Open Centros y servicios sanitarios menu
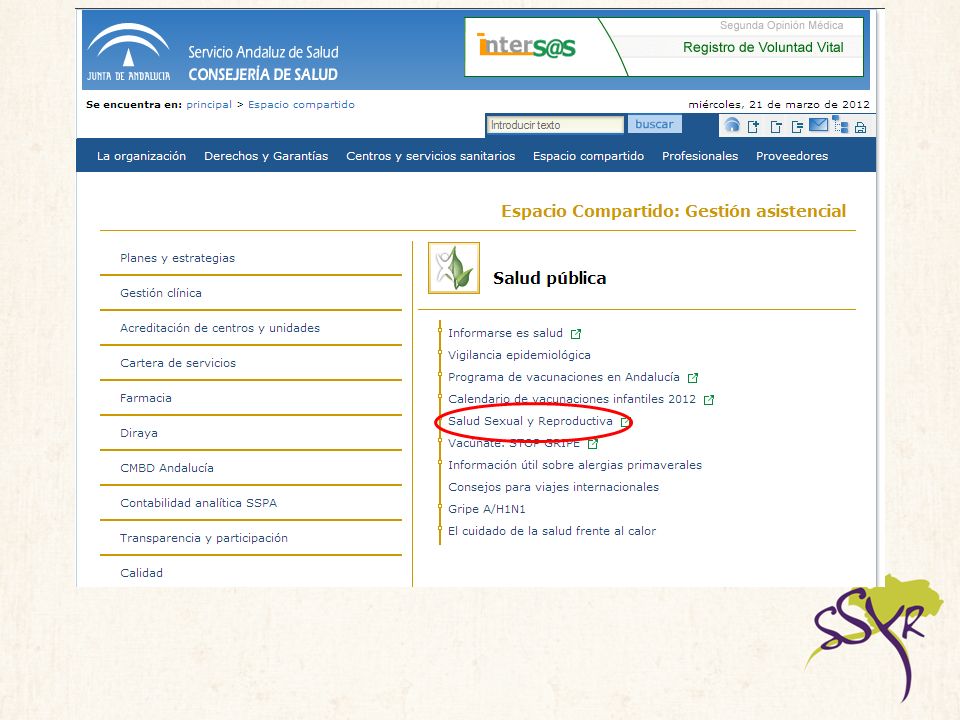 [430, 156]
